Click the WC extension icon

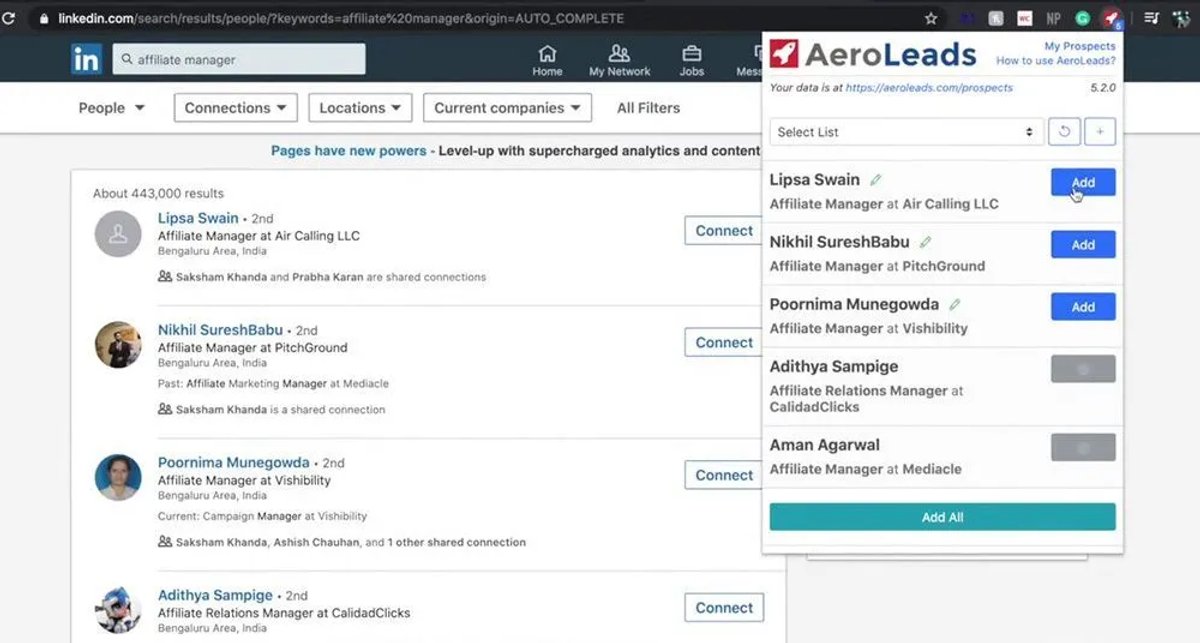click(x=1025, y=18)
